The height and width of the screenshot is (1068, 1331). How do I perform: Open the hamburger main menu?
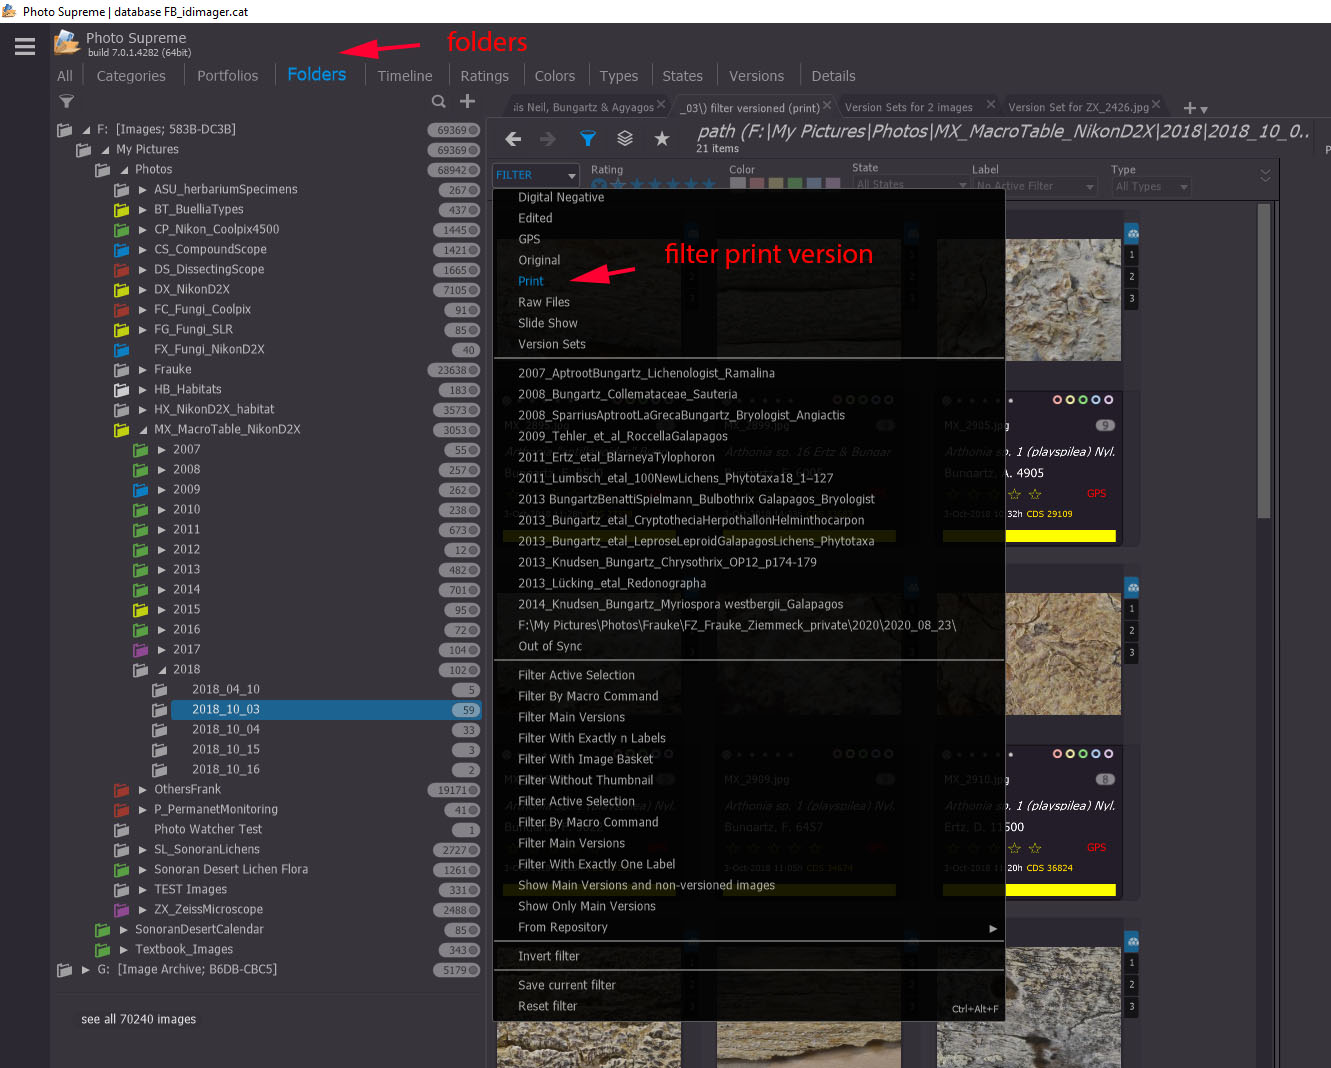tap(25, 46)
